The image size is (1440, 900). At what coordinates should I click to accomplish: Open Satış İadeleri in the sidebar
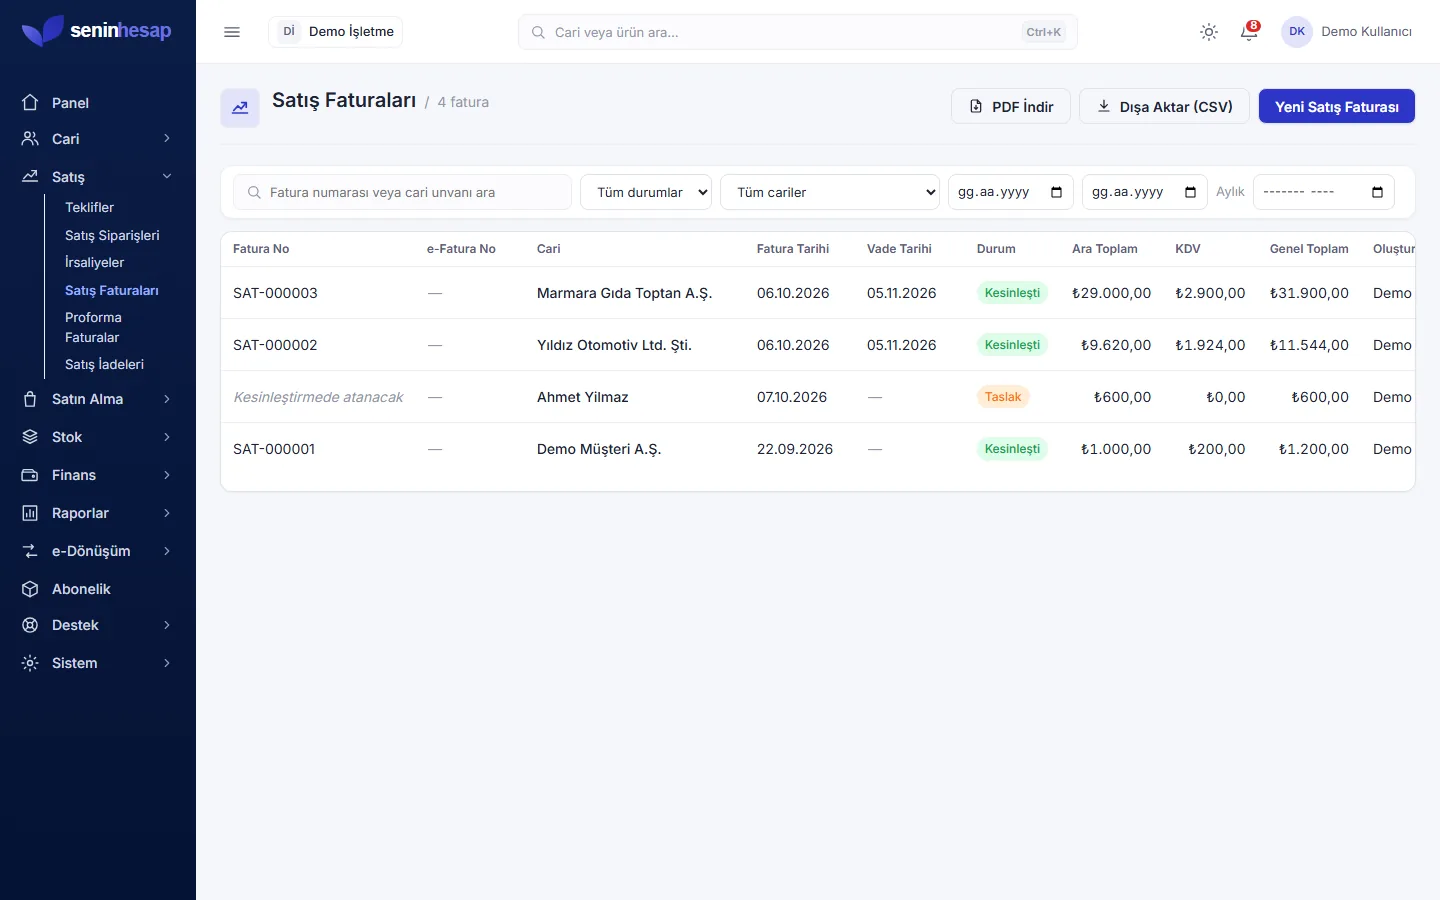104,364
